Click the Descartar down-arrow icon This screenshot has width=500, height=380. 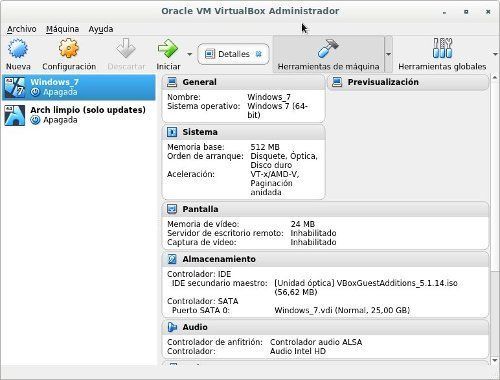(x=126, y=48)
